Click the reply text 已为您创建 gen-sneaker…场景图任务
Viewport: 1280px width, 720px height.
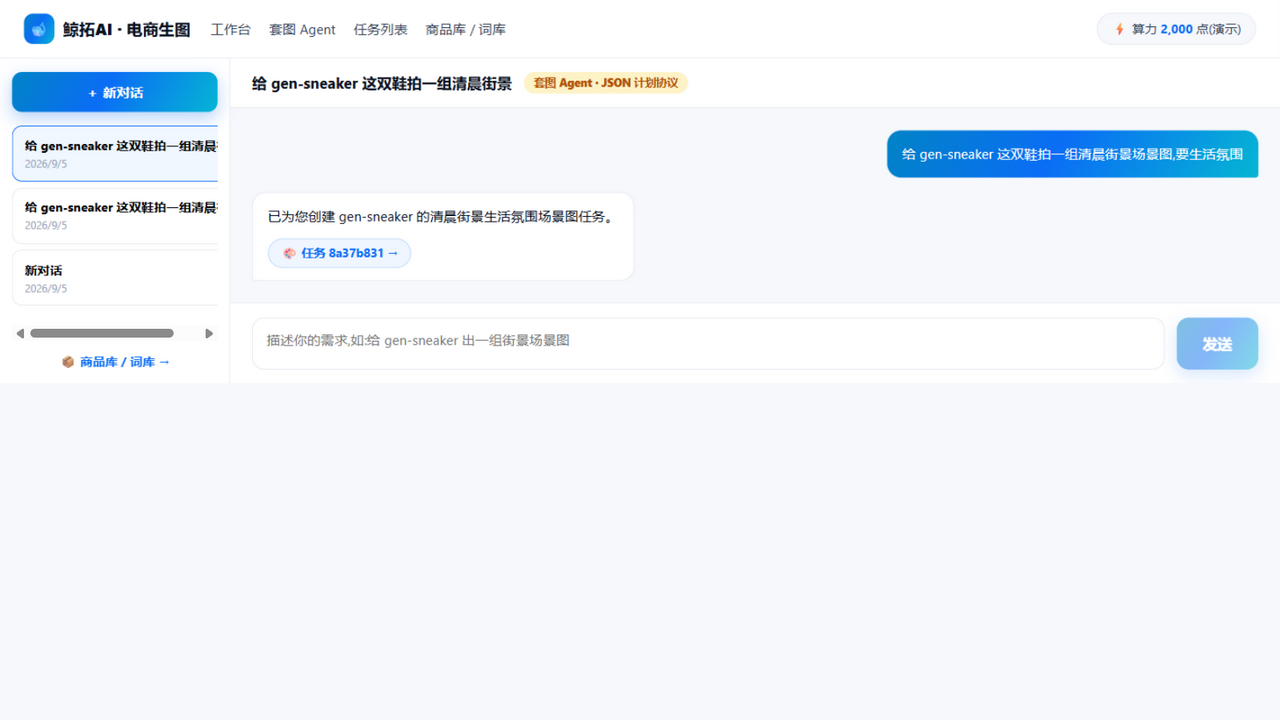(440, 216)
